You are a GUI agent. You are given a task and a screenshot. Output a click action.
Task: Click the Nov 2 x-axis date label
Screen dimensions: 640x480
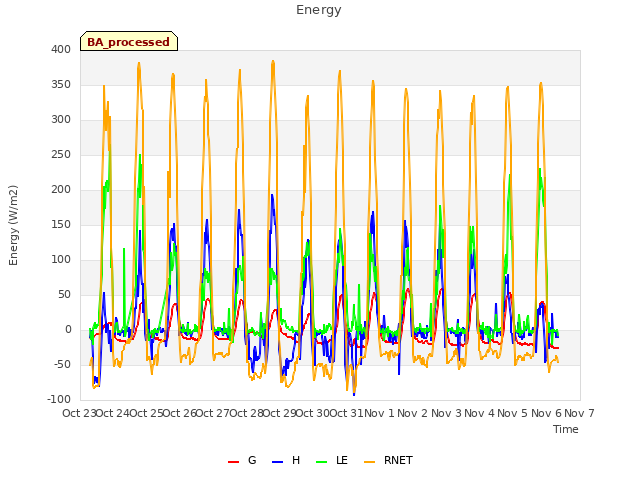coord(413,413)
